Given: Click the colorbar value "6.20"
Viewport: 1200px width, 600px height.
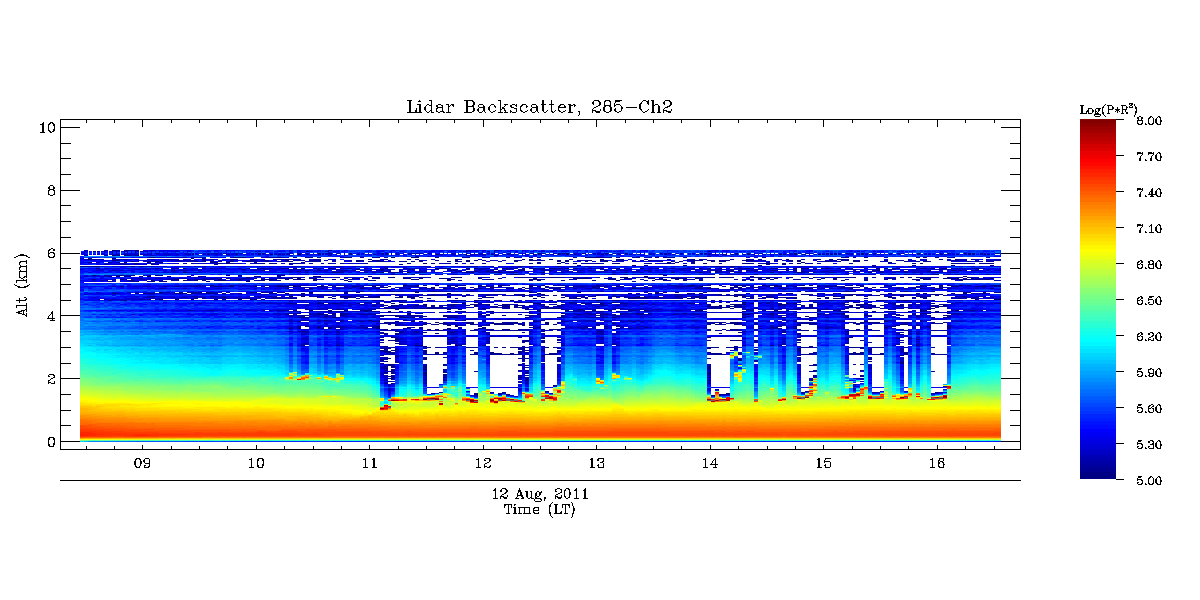Looking at the screenshot, I should tap(1149, 337).
